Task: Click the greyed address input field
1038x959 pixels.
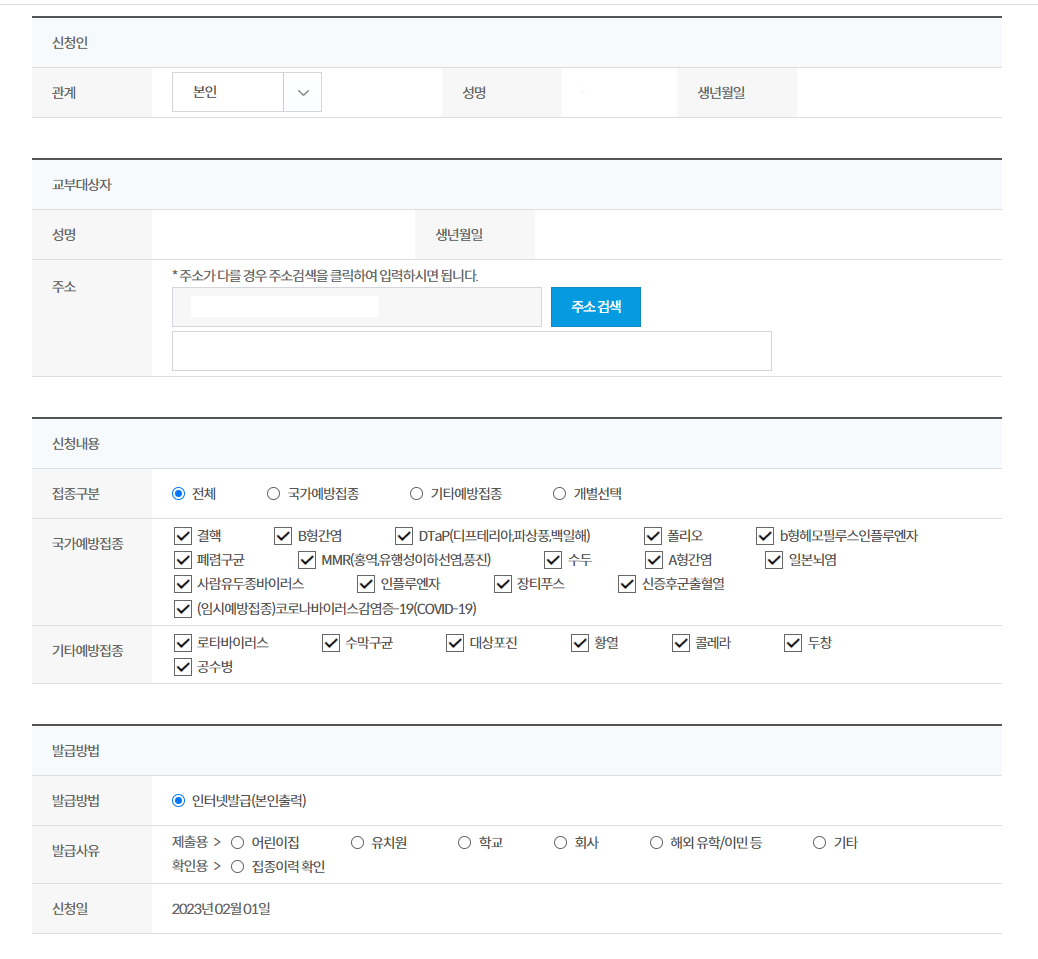Action: 357,307
